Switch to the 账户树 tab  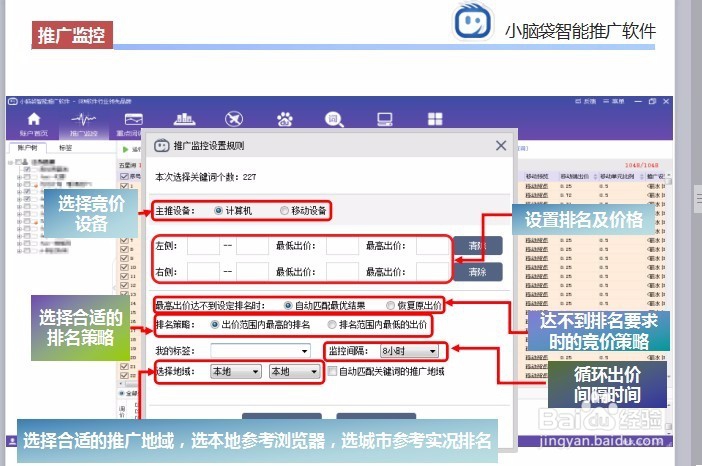tap(27, 148)
